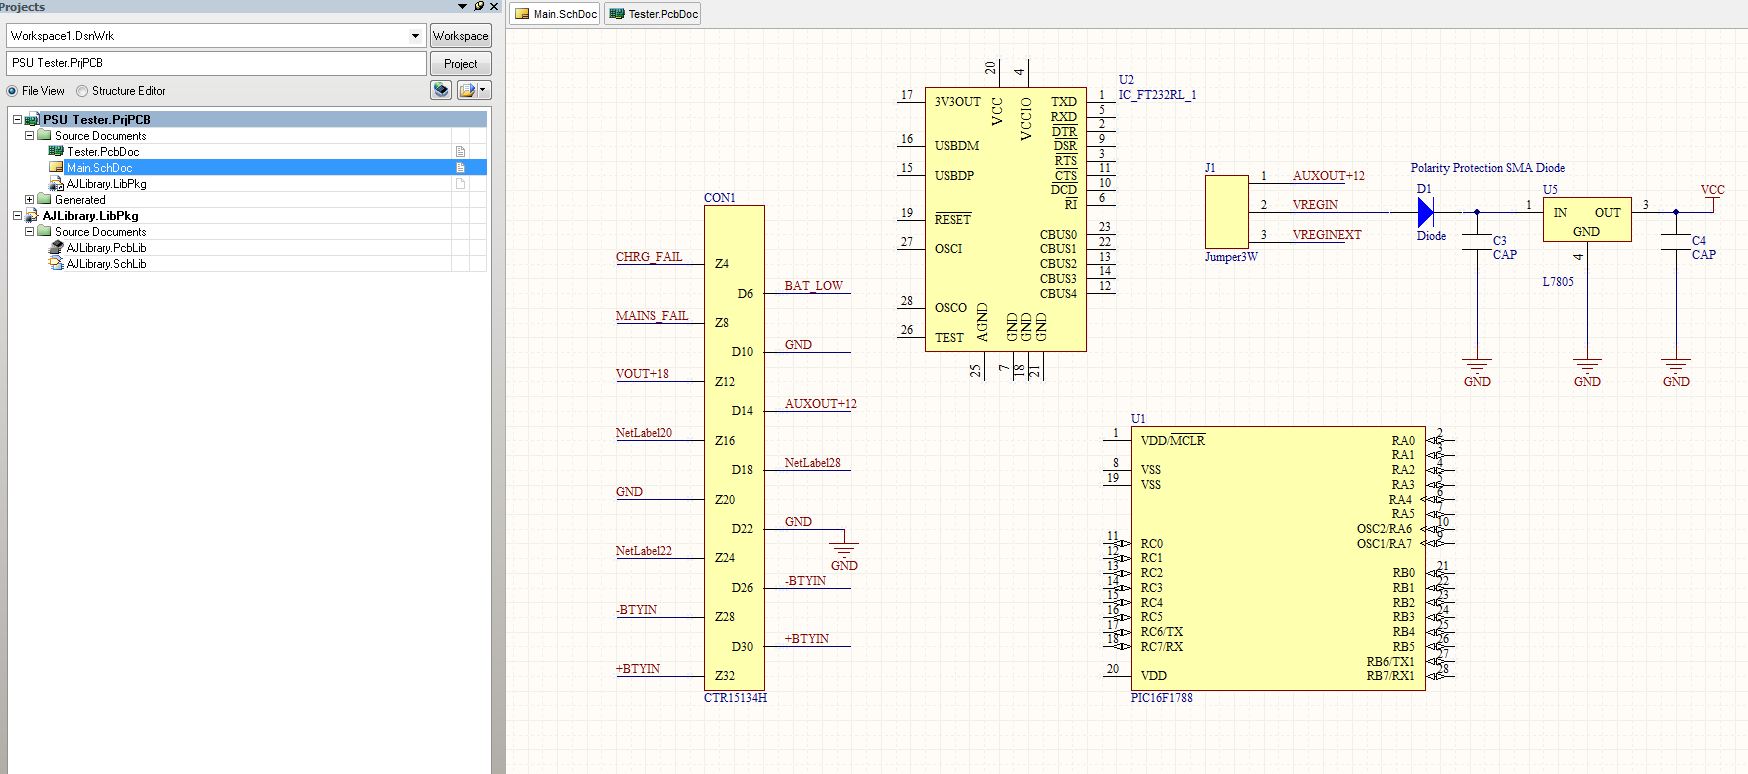Expand the Generated folder
Viewport: 1748px width, 774px height.
29,200
